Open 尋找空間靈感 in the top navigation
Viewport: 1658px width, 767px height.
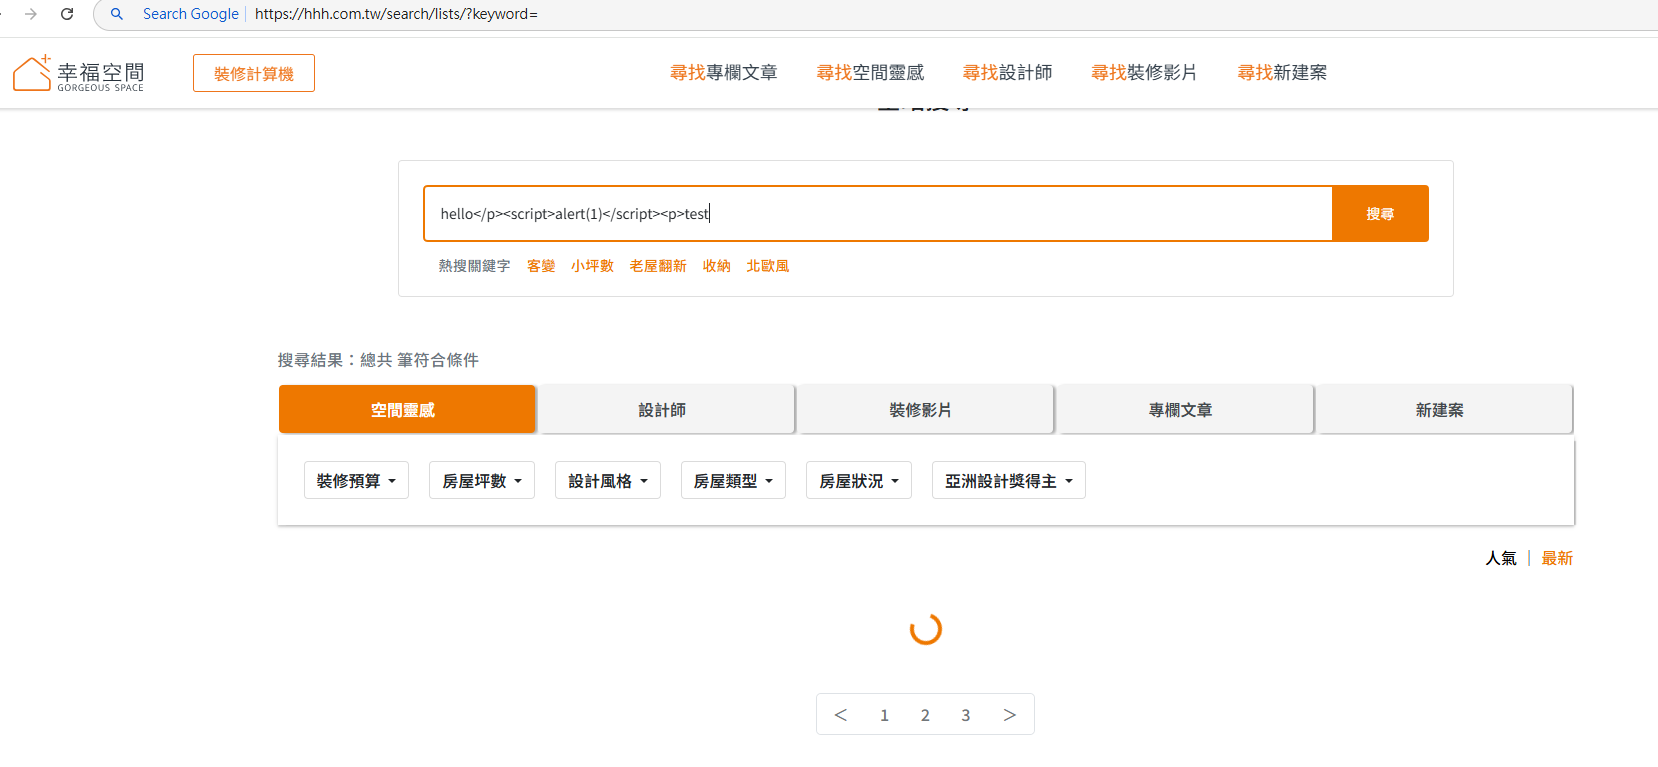click(x=870, y=72)
